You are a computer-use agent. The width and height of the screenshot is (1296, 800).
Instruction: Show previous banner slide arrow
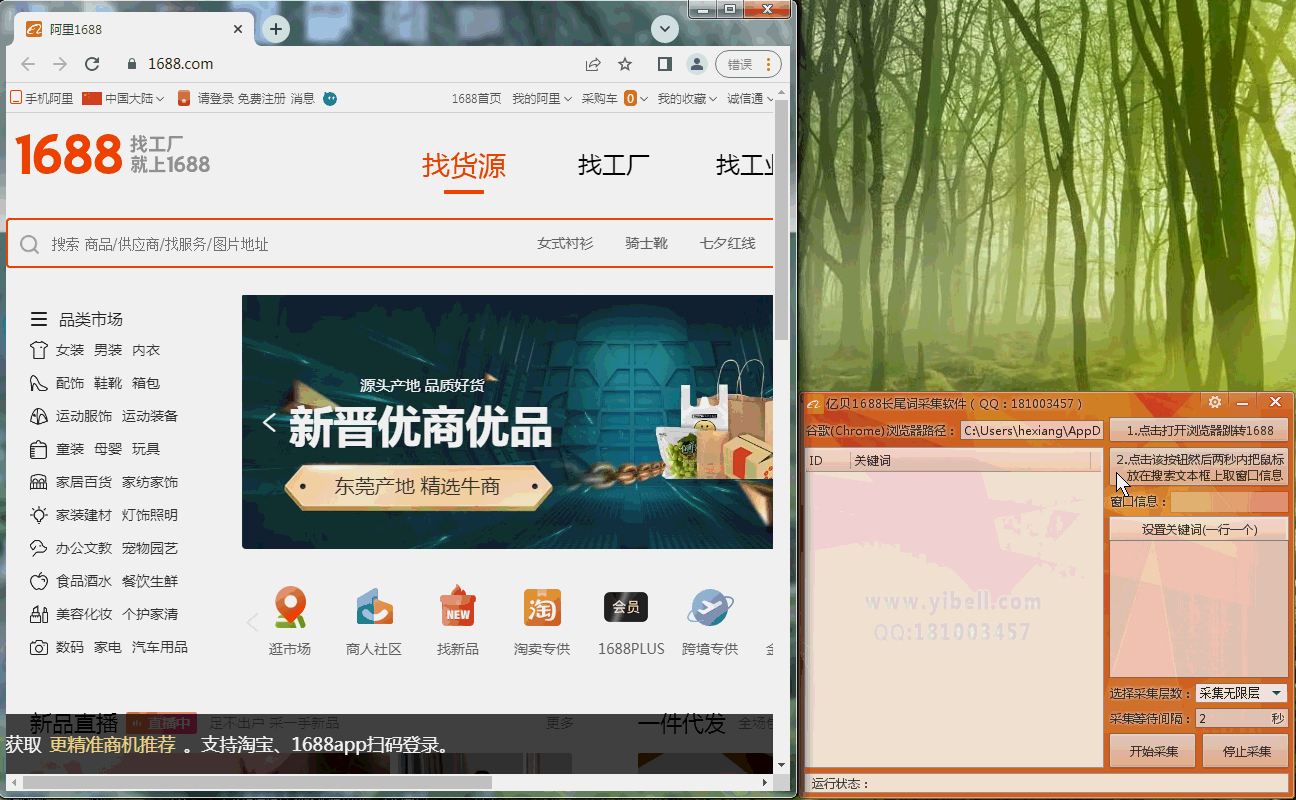pos(268,422)
